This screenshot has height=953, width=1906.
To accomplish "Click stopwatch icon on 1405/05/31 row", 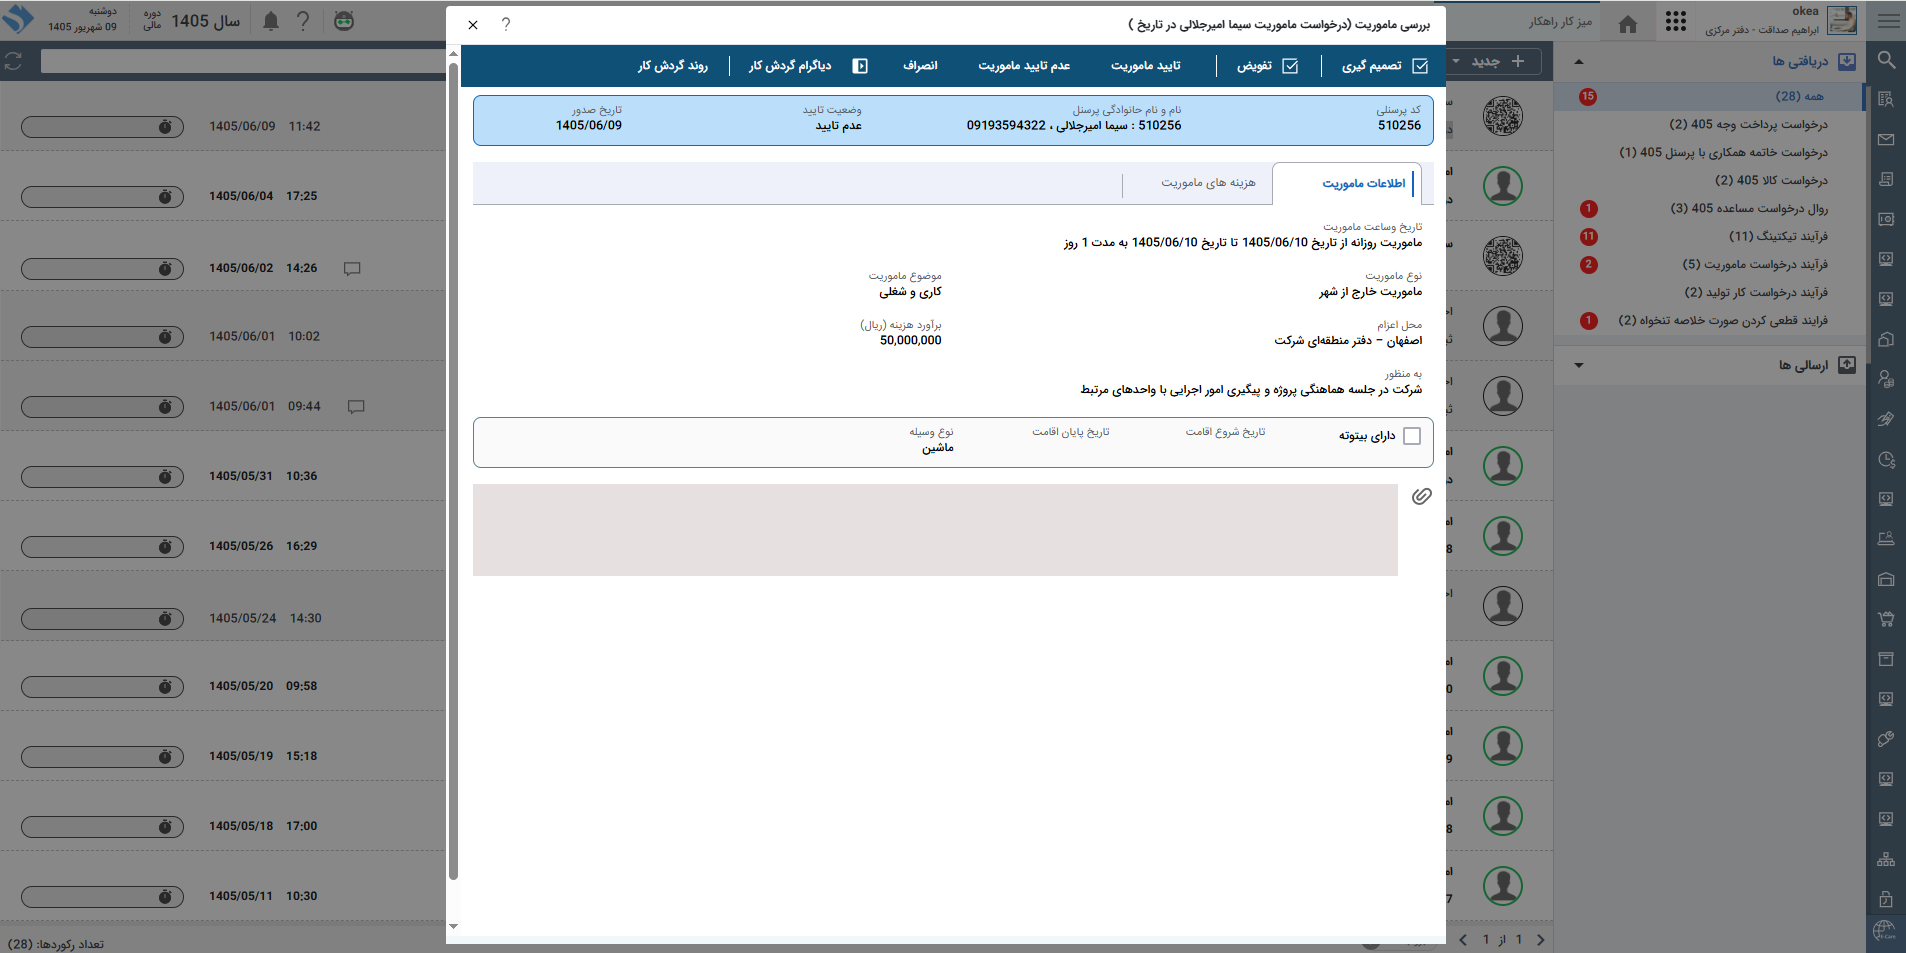I will 165,477.
